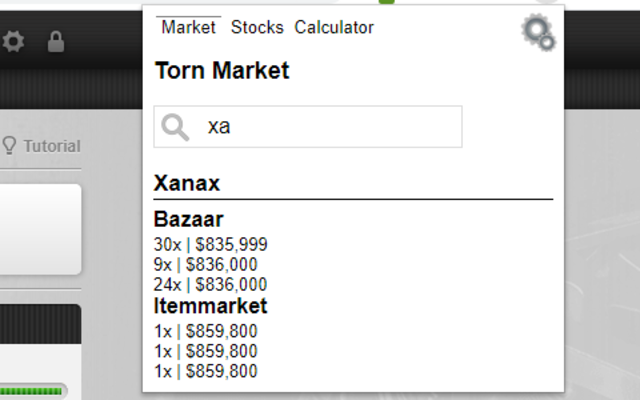Click the Bazaar section heading

pos(189,219)
